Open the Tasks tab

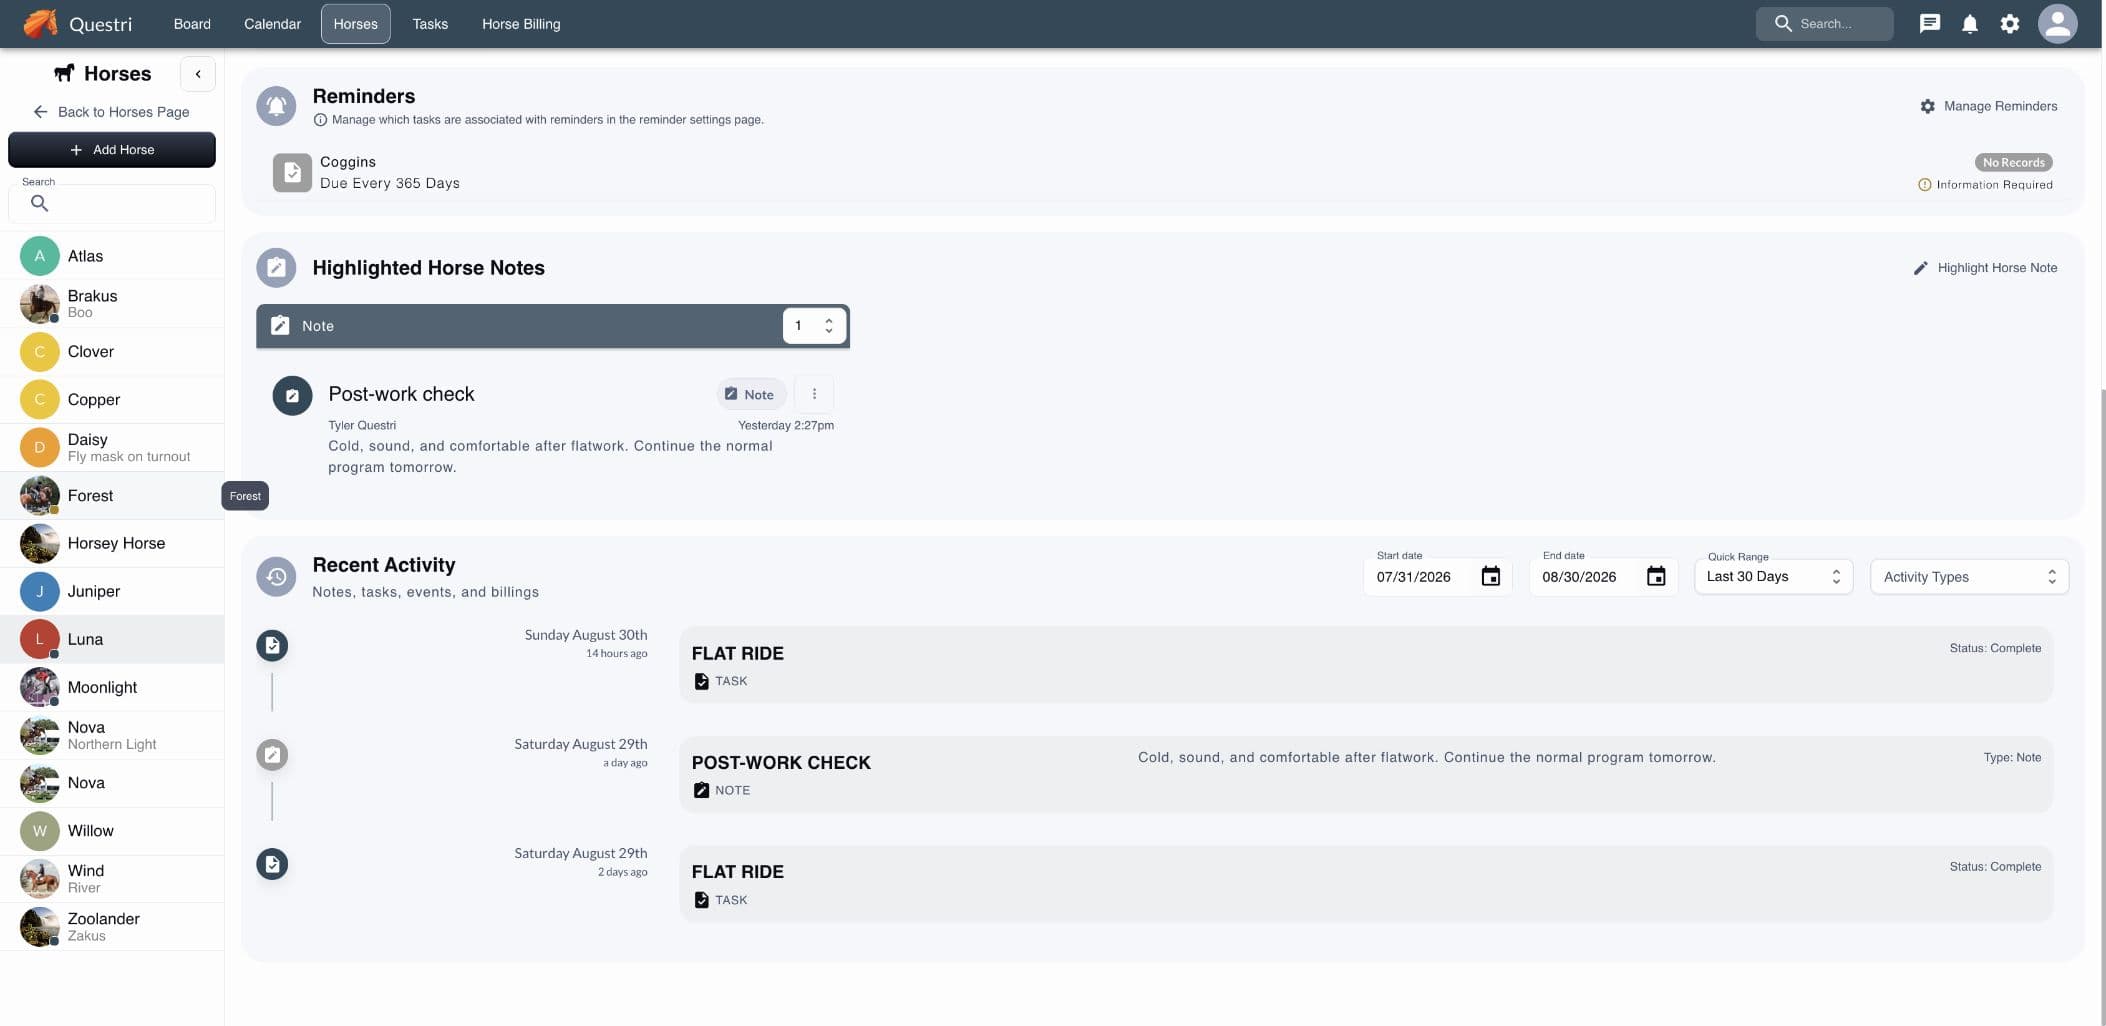(x=430, y=24)
